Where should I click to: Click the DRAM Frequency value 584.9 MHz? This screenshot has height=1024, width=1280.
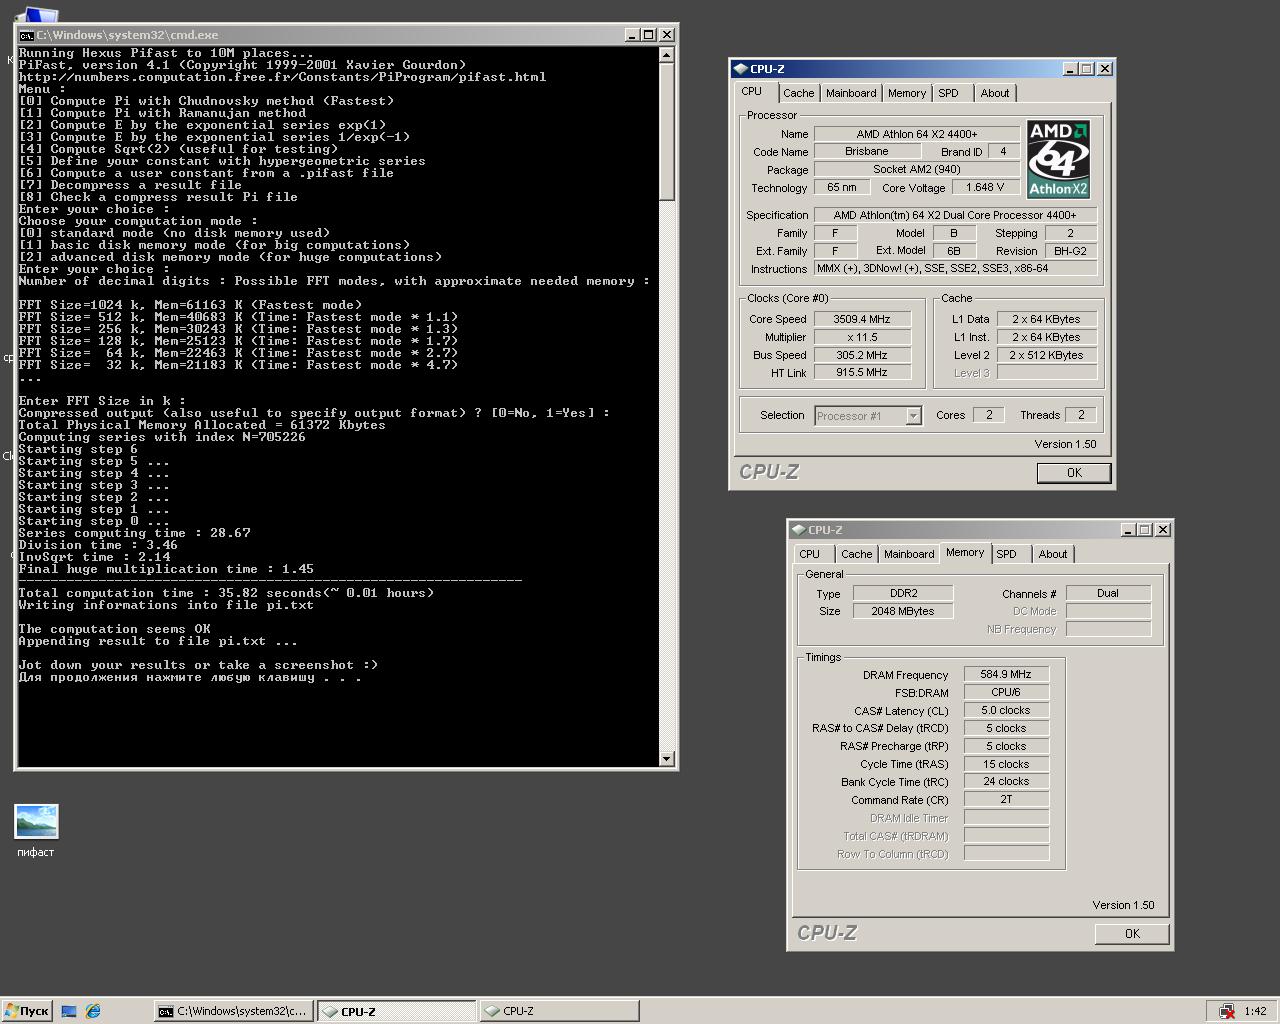(x=1007, y=675)
